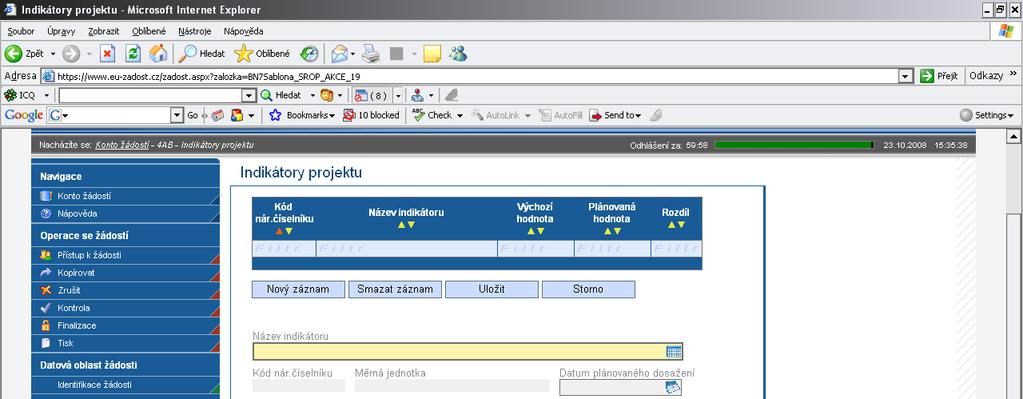The image size is (1023, 399).
Task: Open the calendar icon for Datum plánovaného dosažení
Action: 673,387
